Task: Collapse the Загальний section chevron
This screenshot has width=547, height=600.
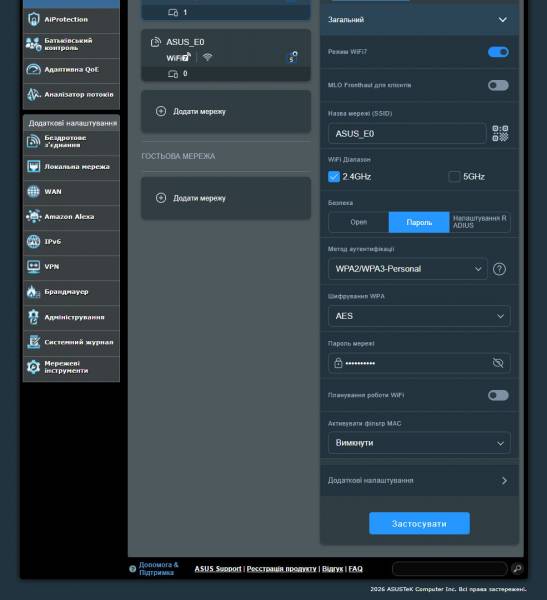Action: pyautogui.click(x=502, y=20)
